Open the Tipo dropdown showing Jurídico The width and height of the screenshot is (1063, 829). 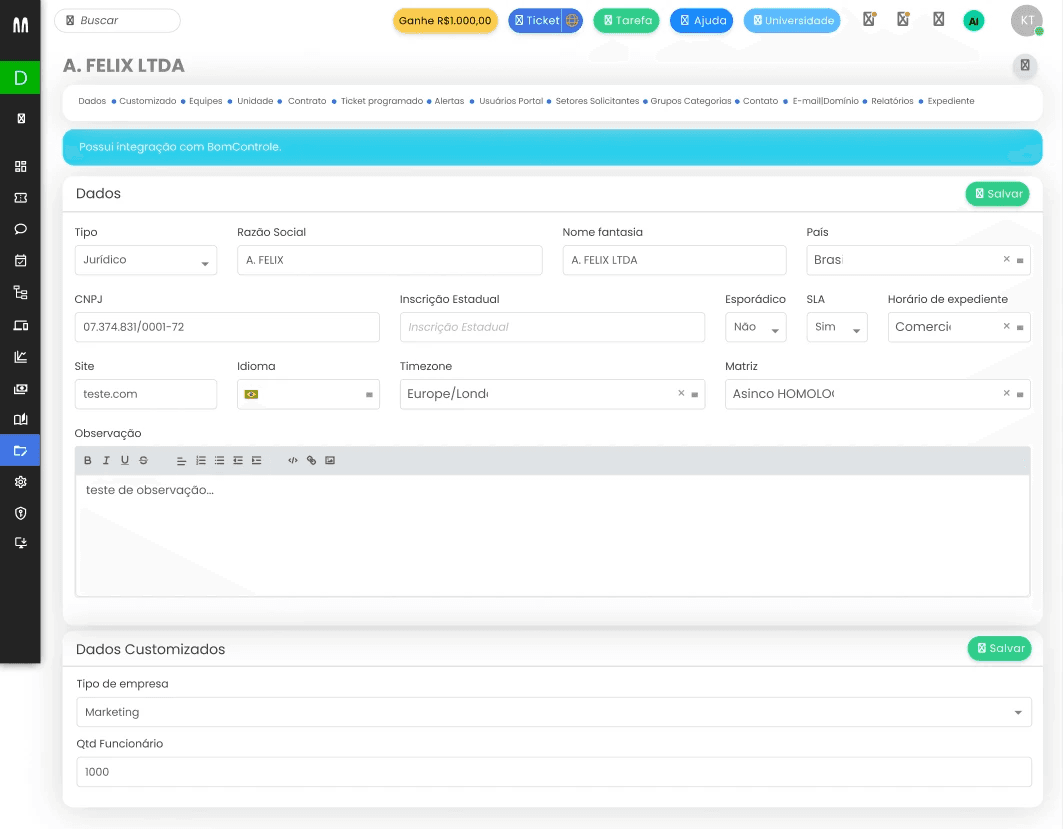(146, 260)
